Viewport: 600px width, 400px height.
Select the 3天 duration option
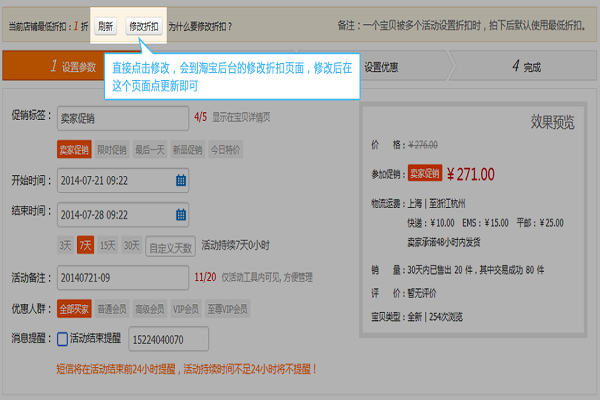coord(65,245)
